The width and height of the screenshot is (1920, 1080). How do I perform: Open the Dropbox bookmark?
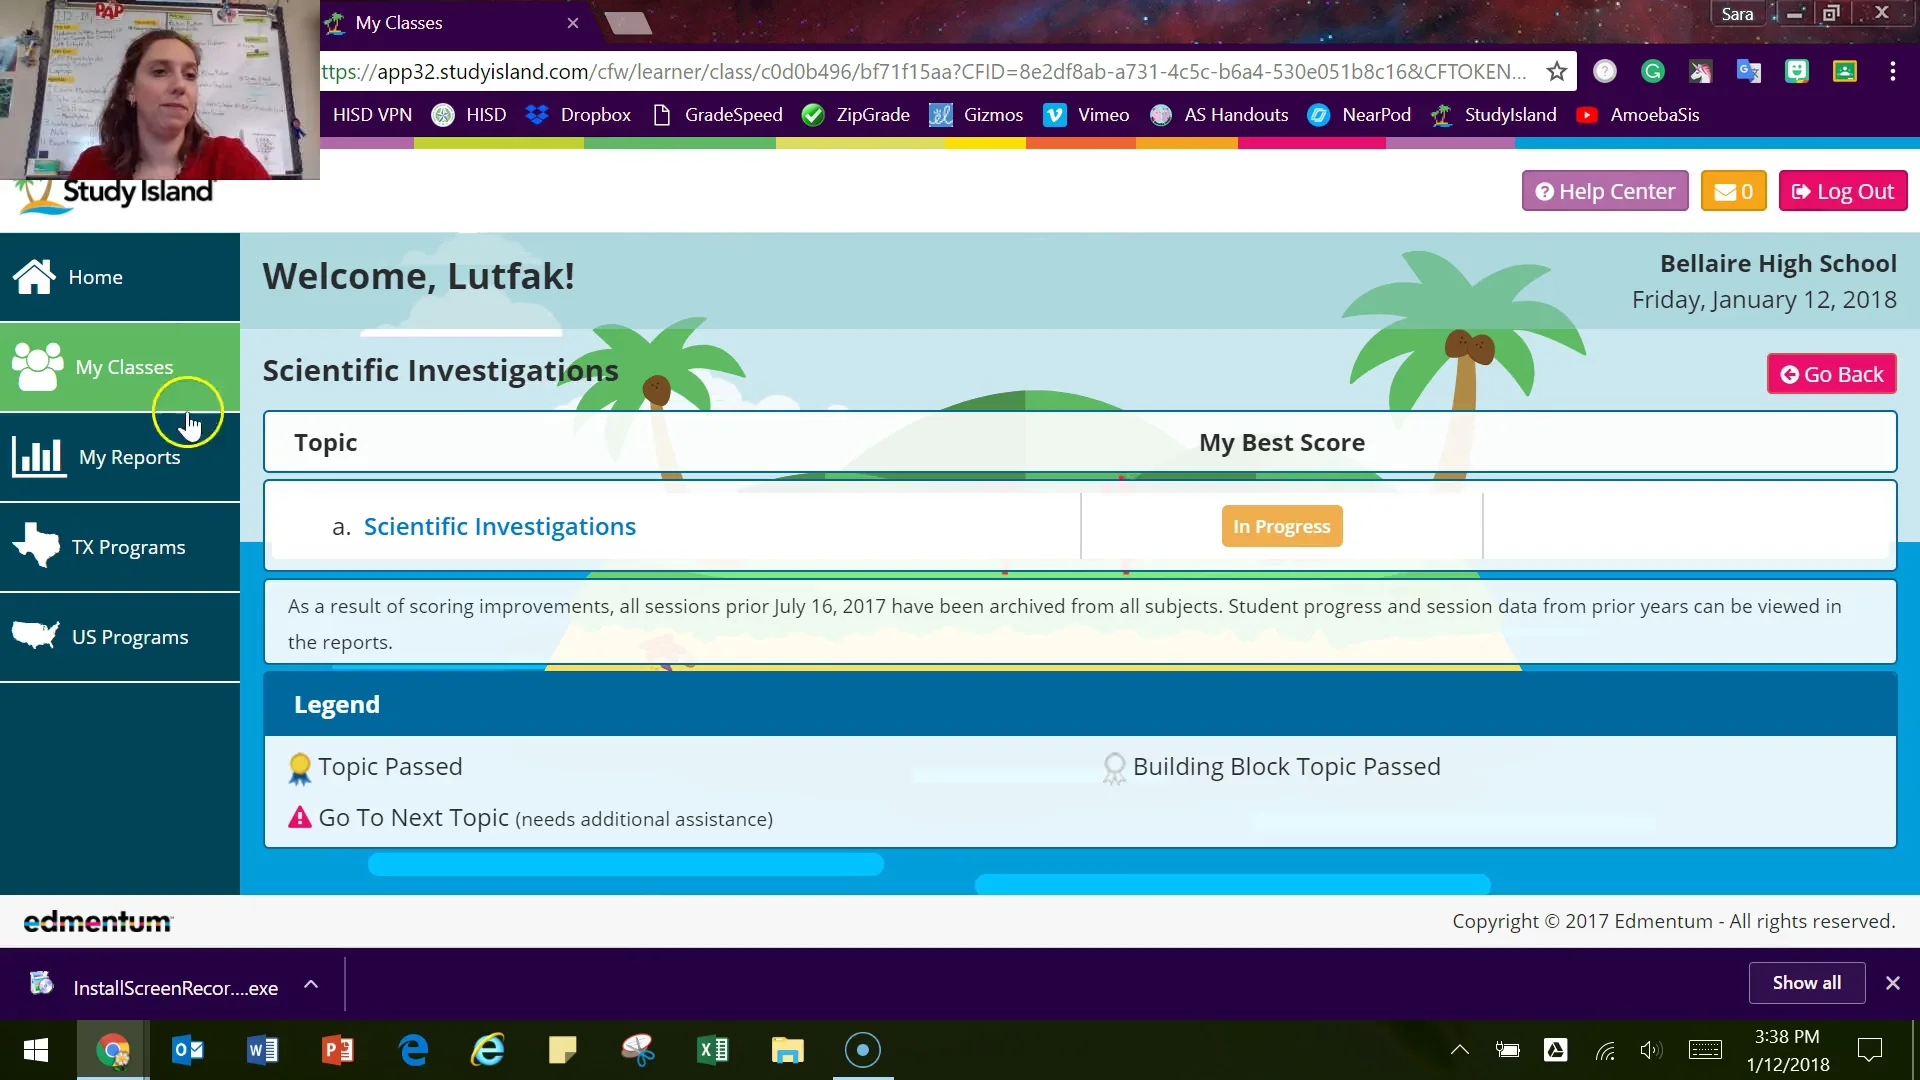579,115
